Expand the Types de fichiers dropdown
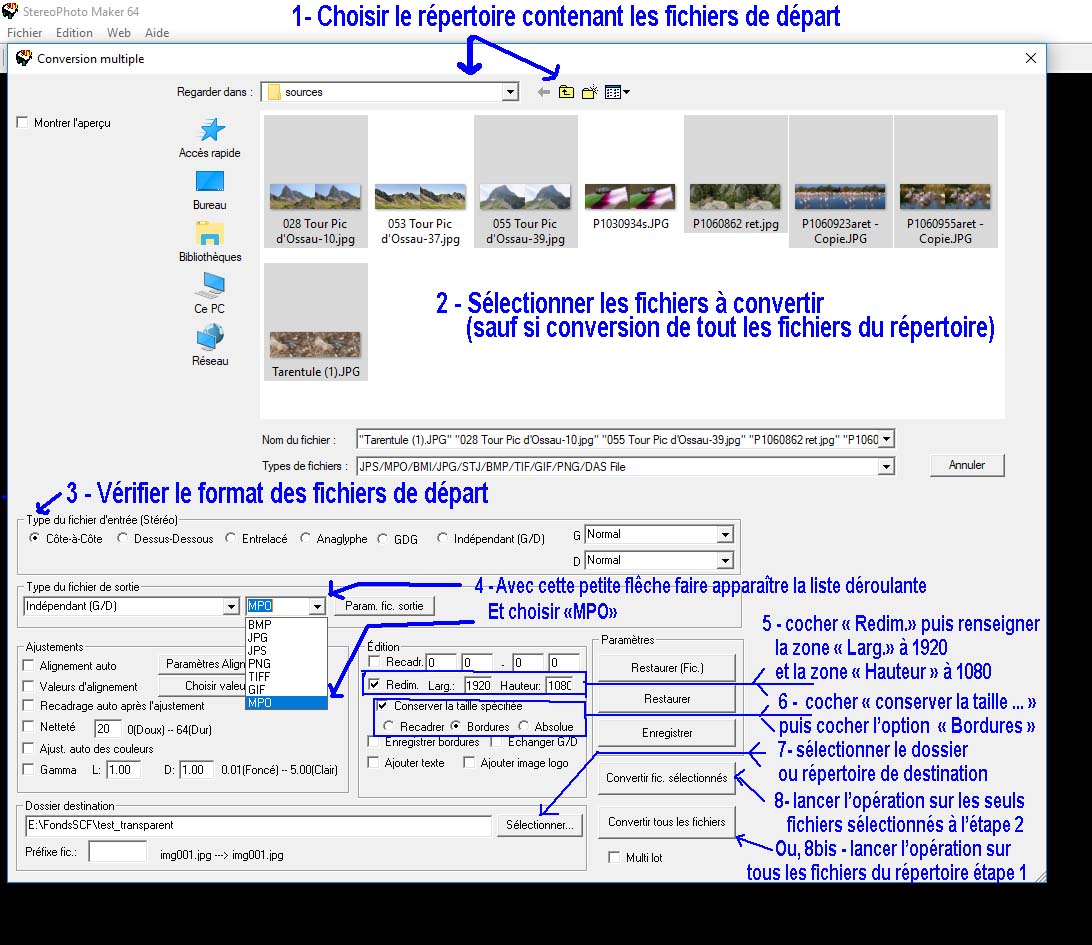Screen dimensions: 1092x945 tap(884, 465)
